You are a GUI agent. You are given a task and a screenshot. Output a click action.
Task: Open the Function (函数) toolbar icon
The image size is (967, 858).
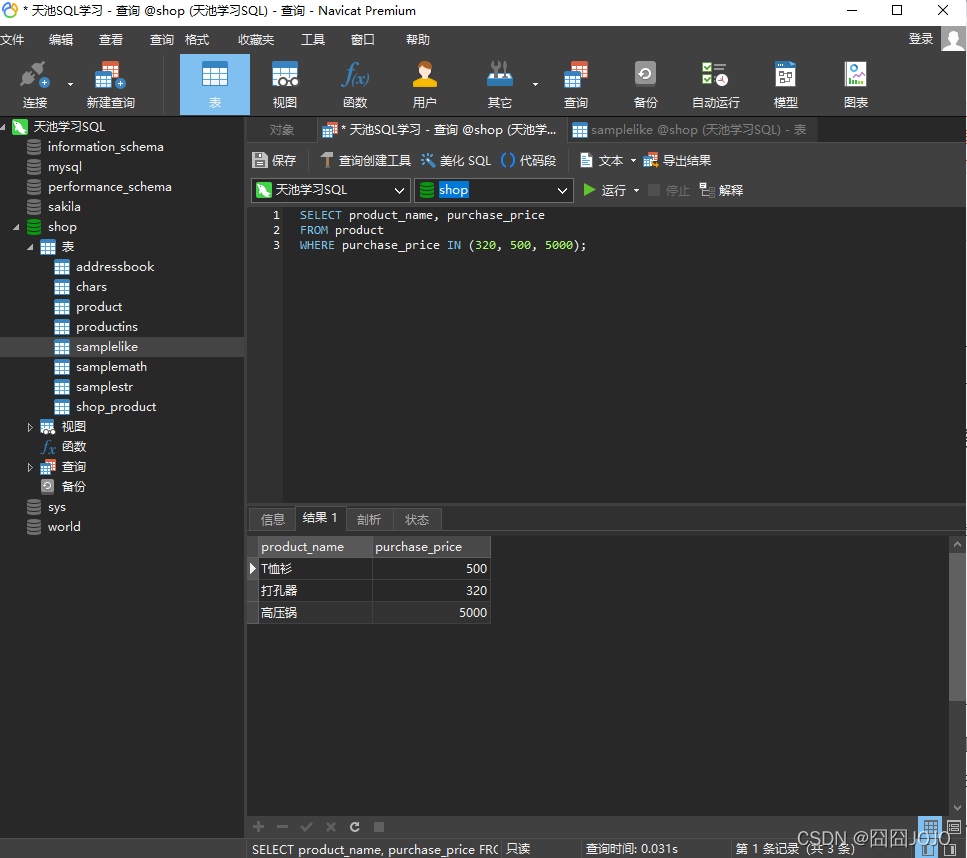pos(355,85)
